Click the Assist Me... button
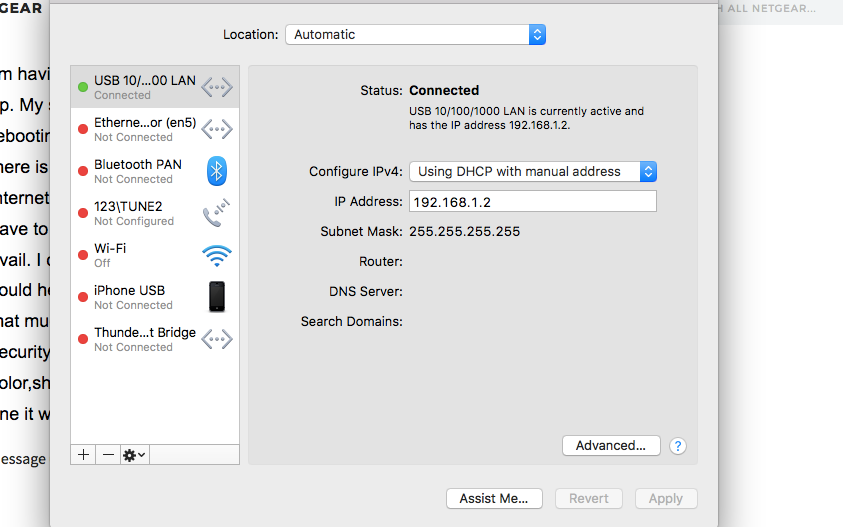This screenshot has height=527, width=843. tap(494, 498)
